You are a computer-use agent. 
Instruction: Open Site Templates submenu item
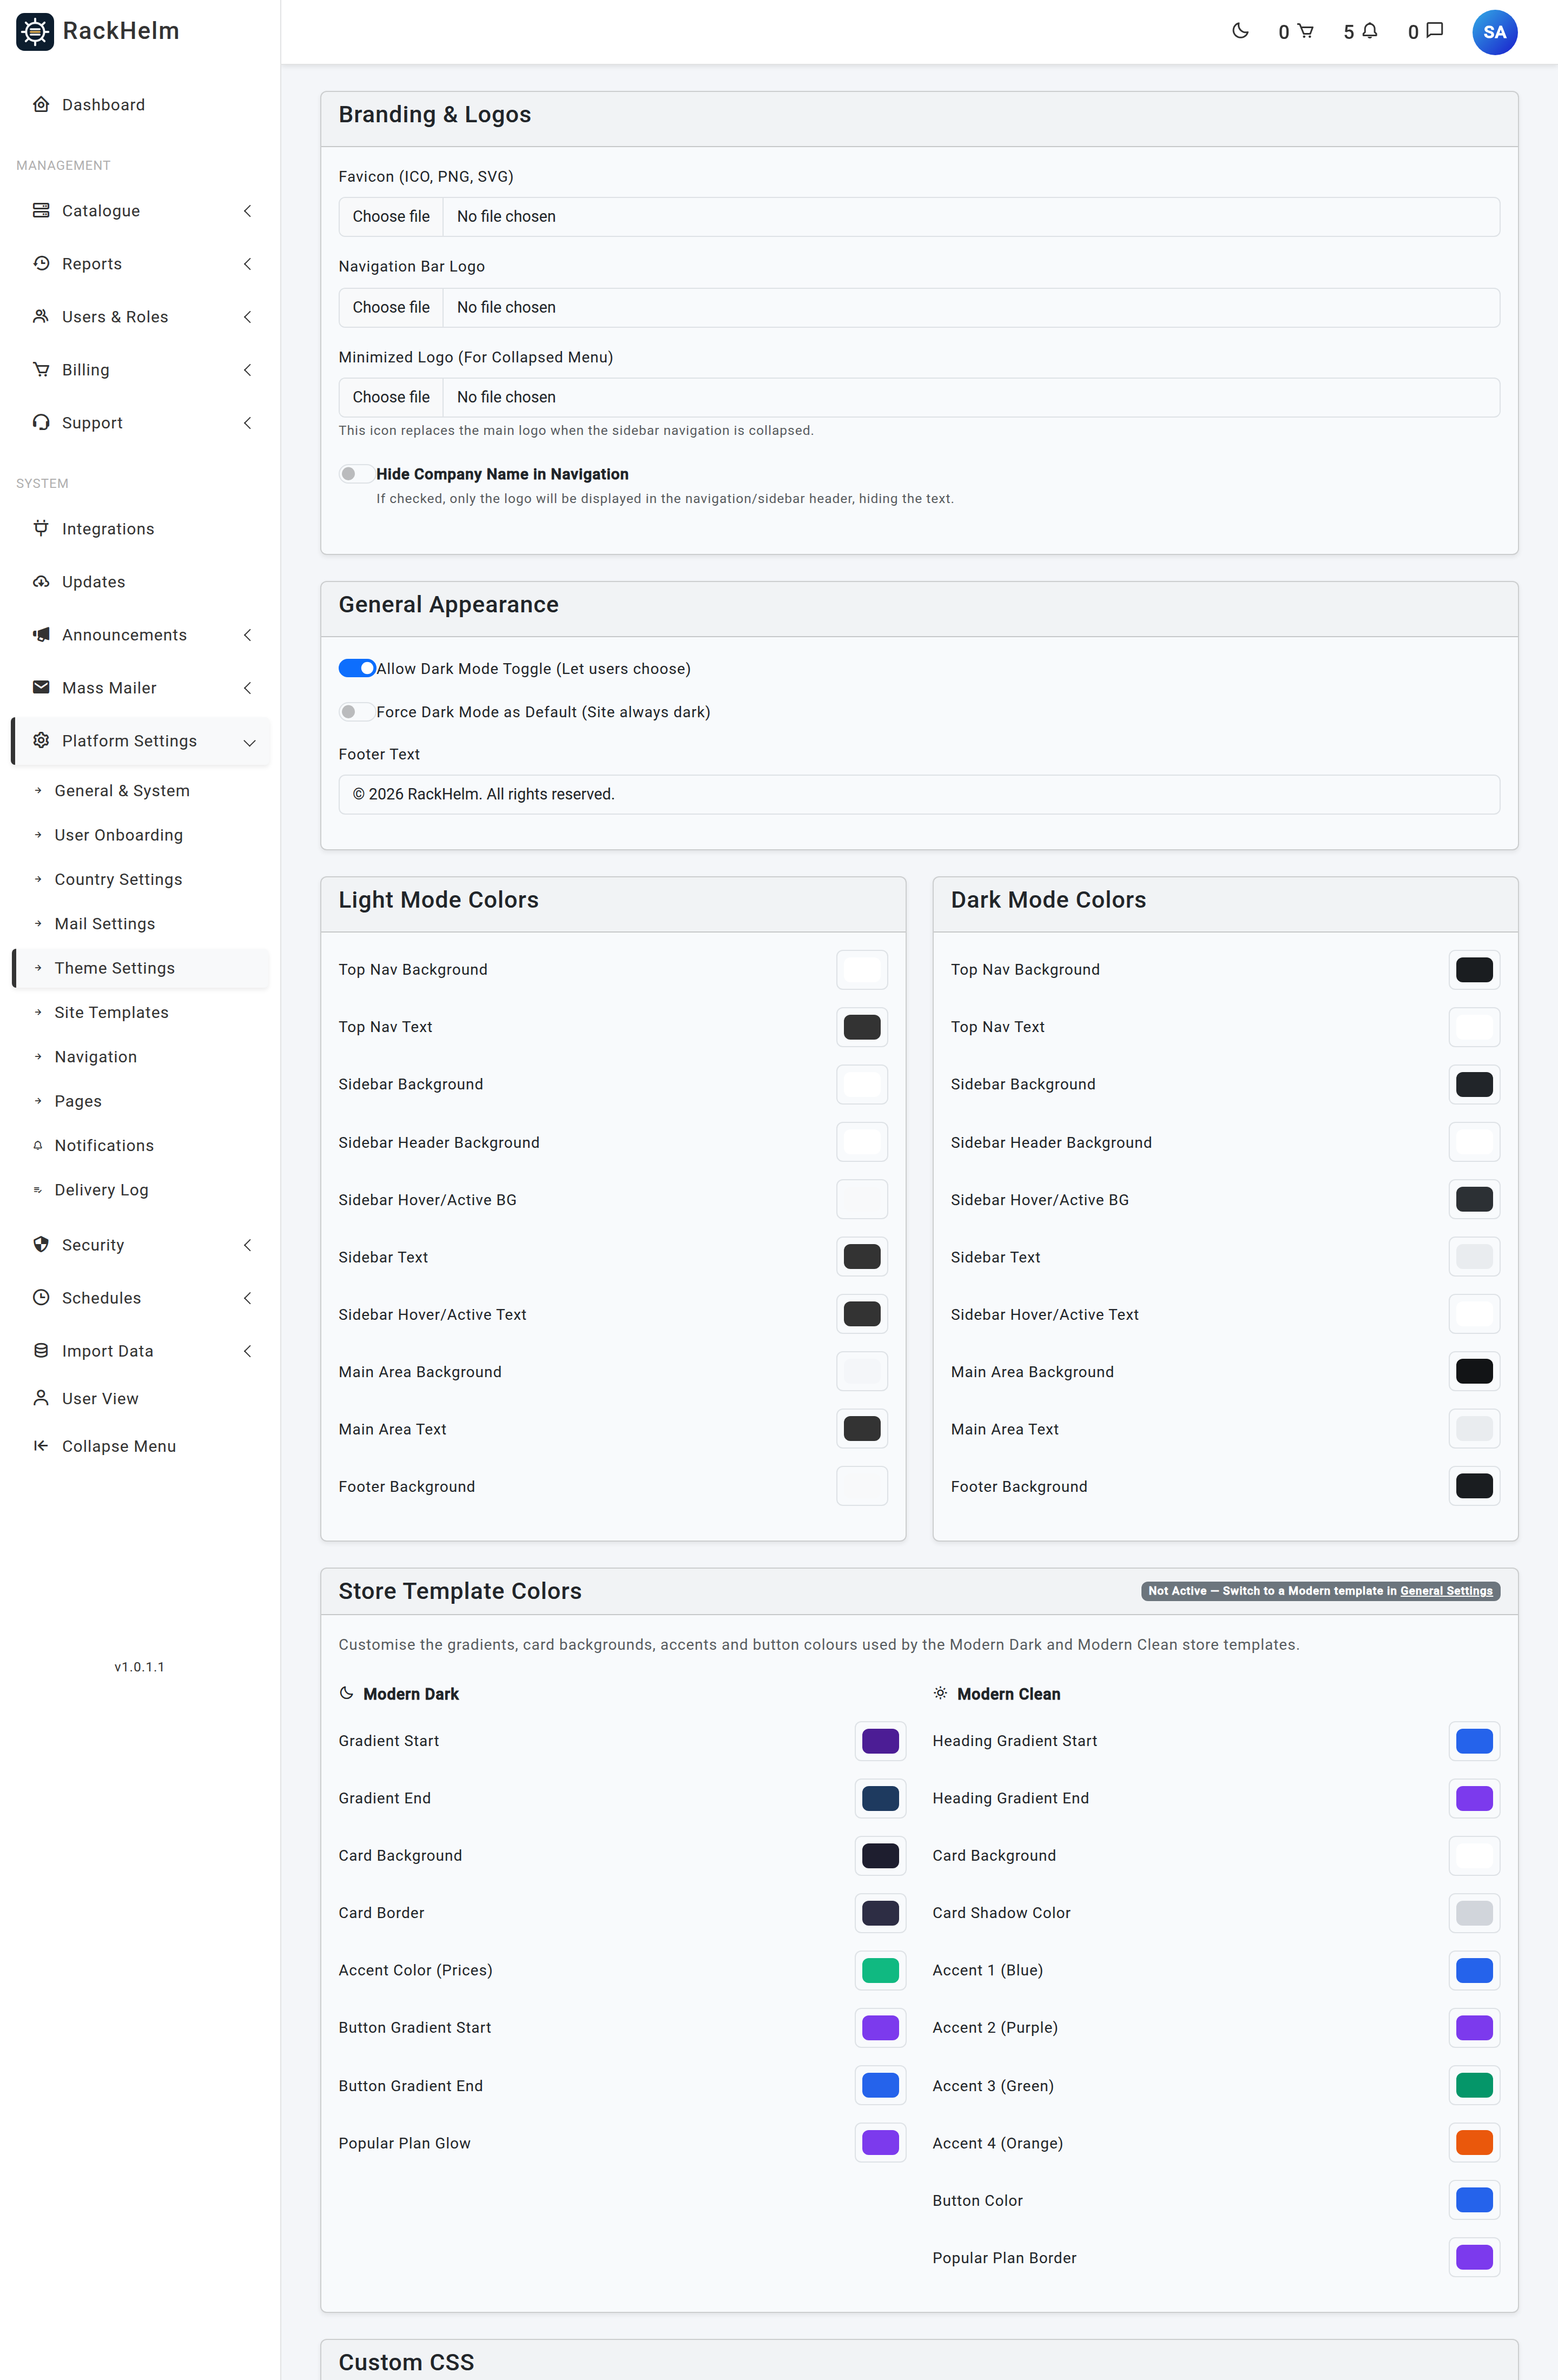tap(140, 1013)
